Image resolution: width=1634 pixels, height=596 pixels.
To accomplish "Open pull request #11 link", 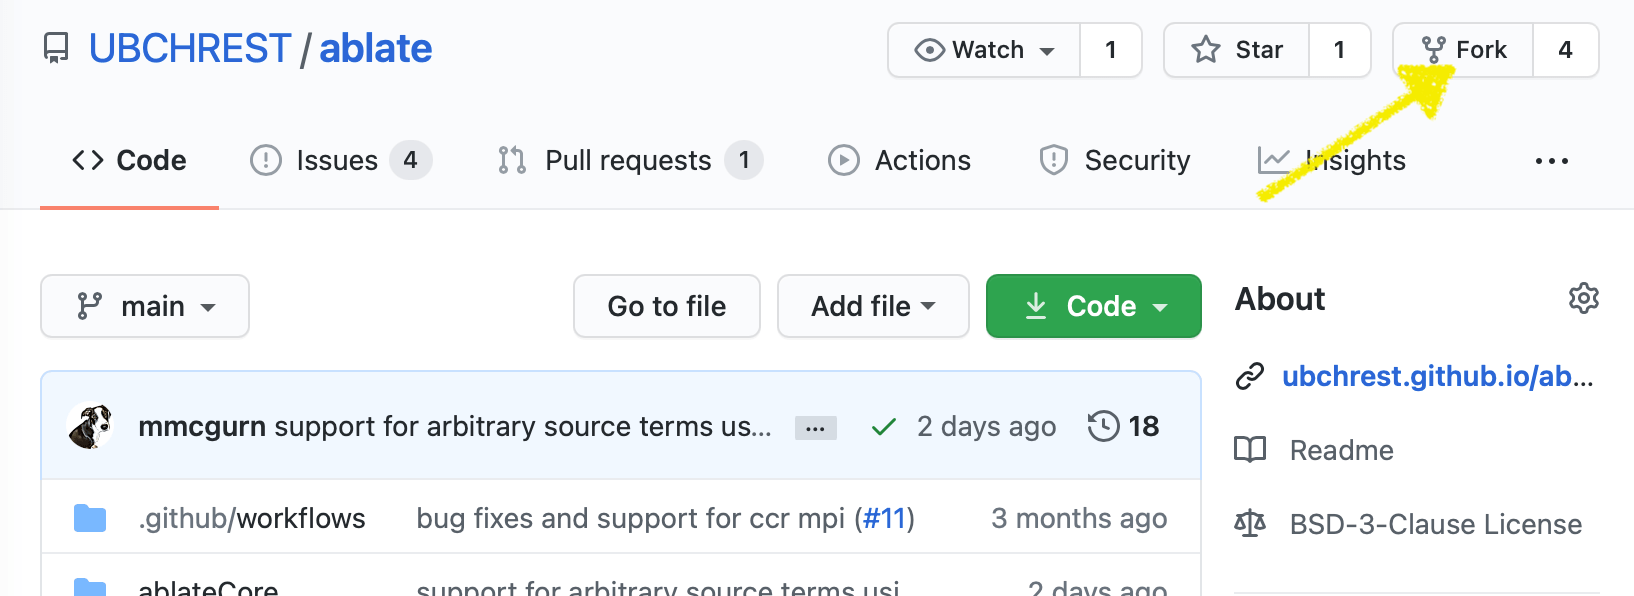I will tap(884, 518).
